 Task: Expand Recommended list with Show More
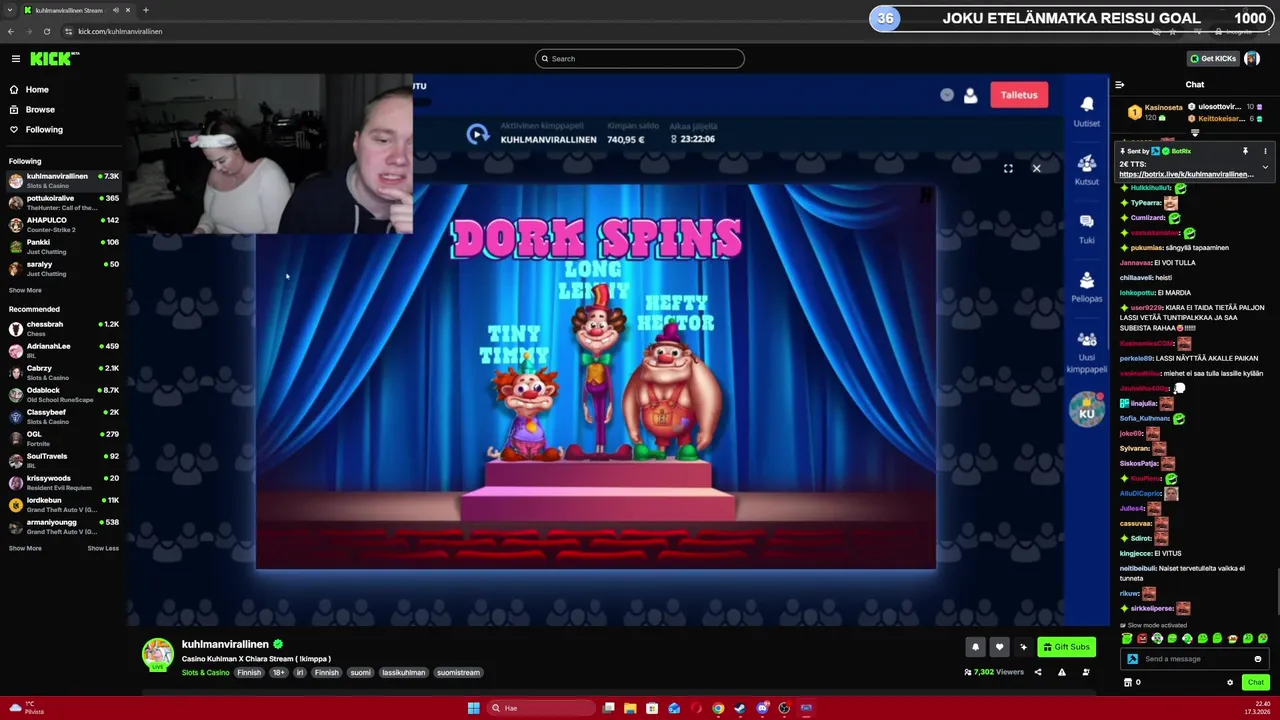click(x=25, y=548)
